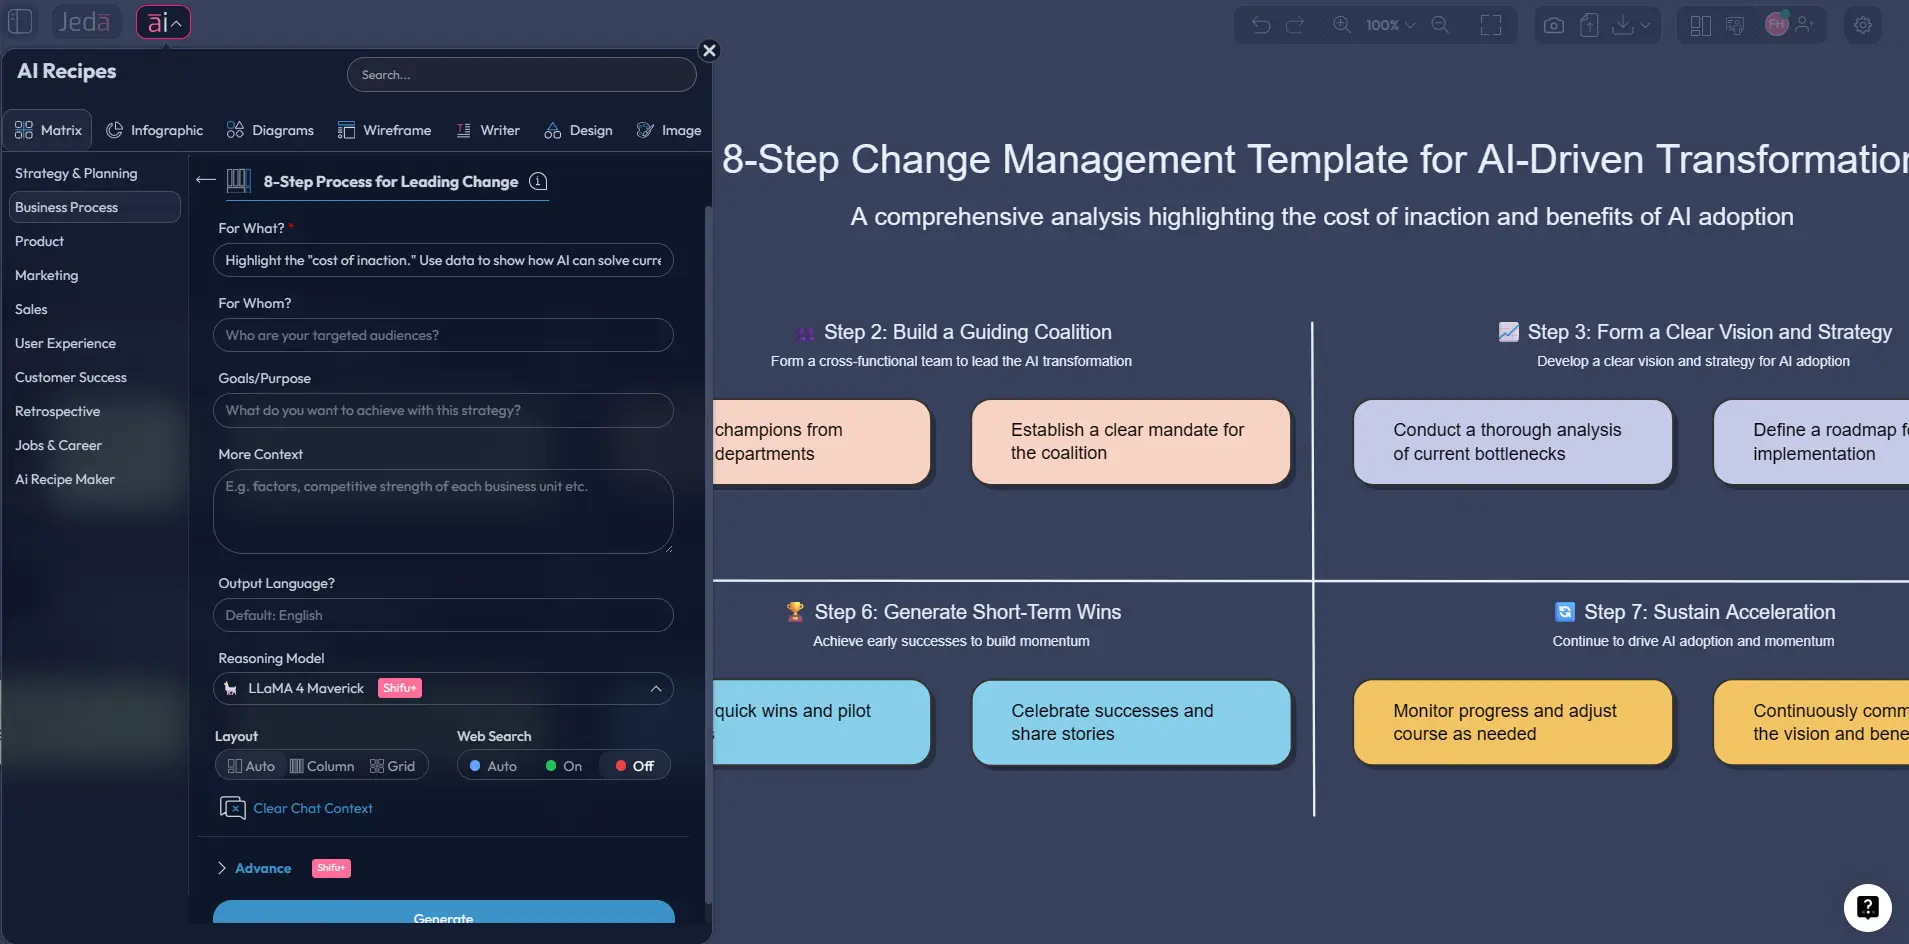Click the AI Recipes search field
Image resolution: width=1909 pixels, height=944 pixels.
(521, 74)
